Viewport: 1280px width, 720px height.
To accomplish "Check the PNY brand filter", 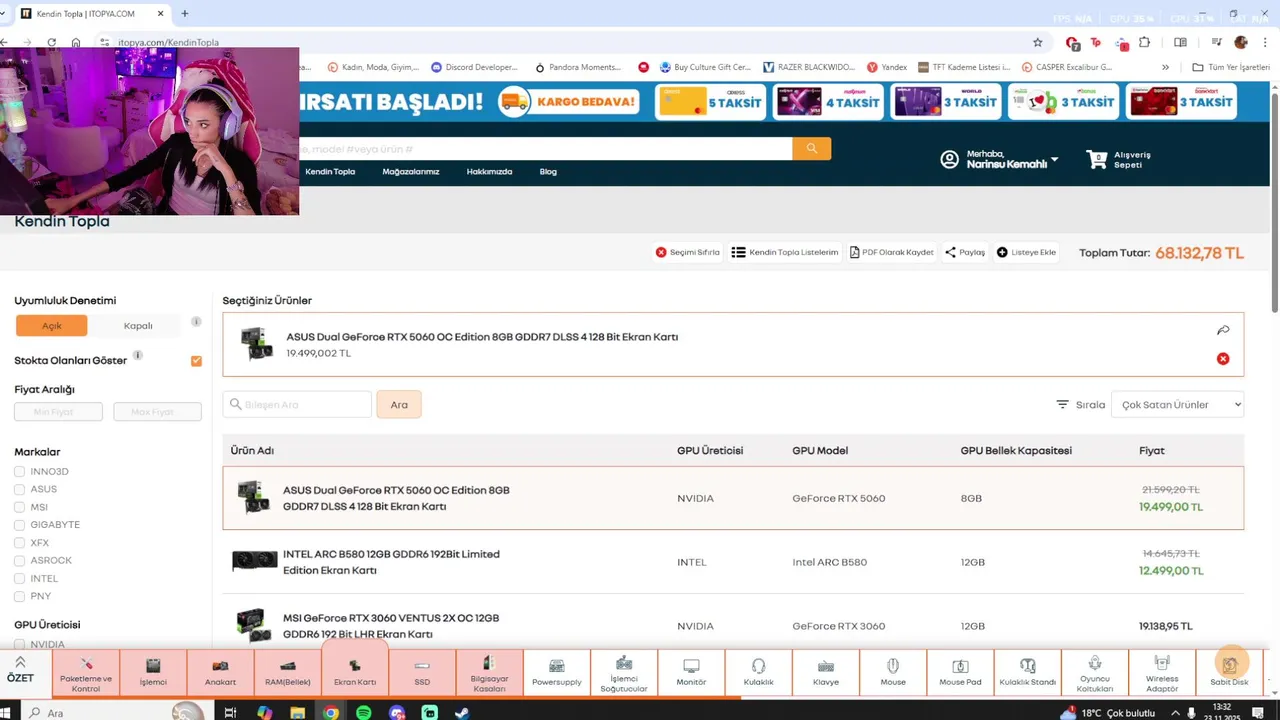I will [x=19, y=596].
